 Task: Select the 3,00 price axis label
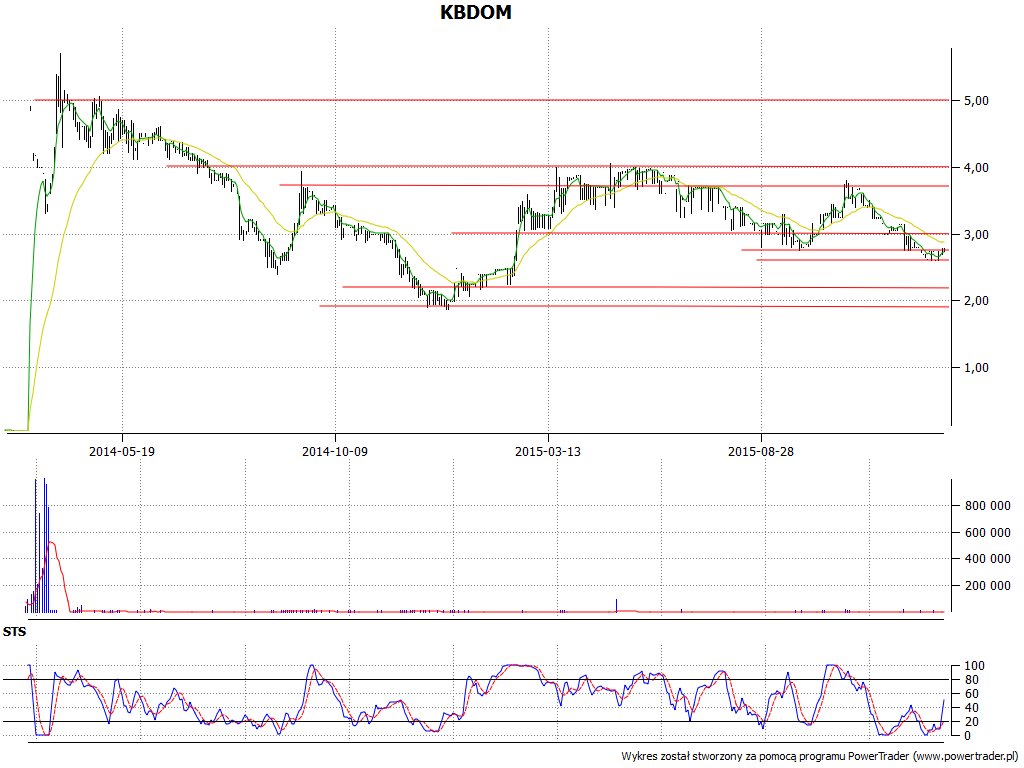(976, 234)
